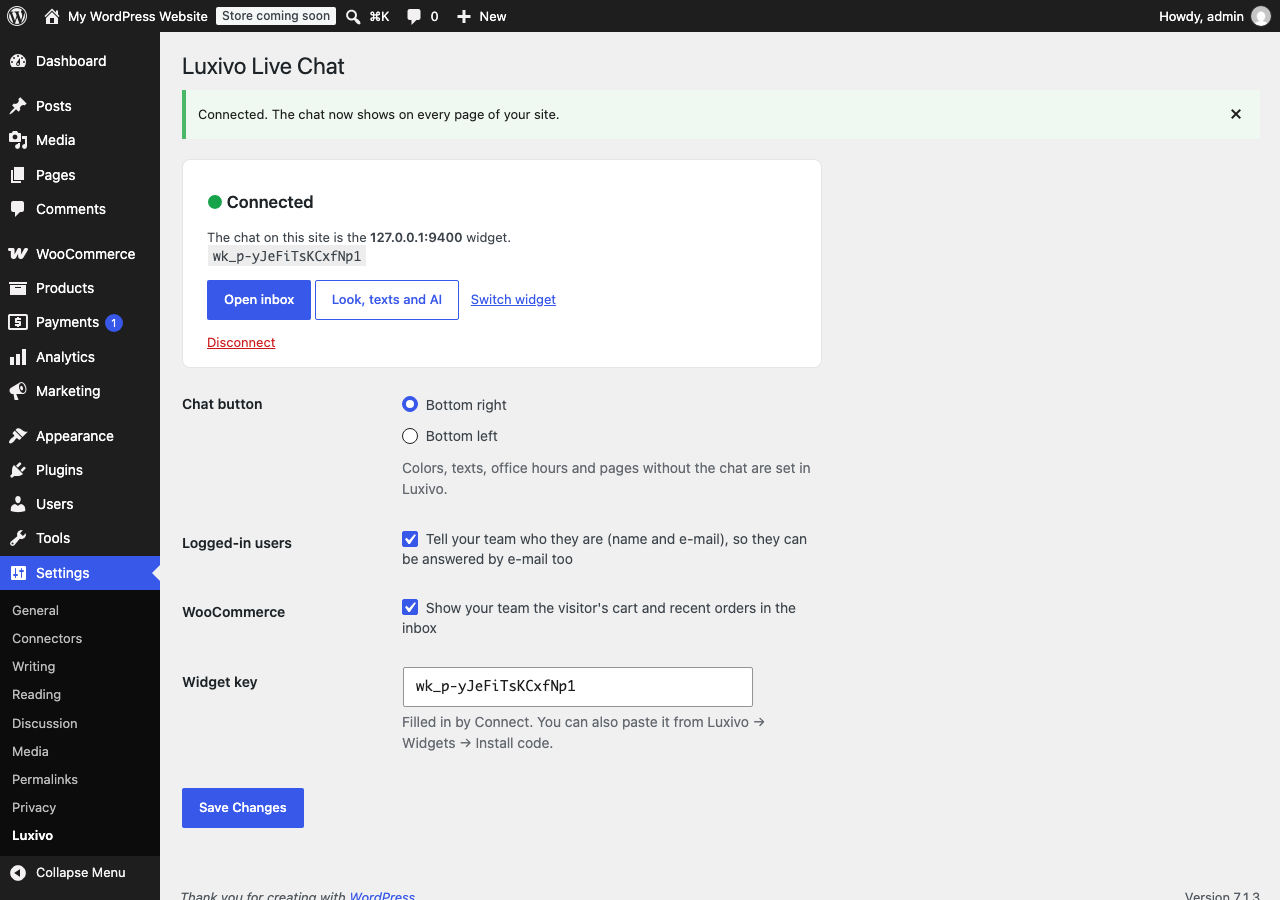
Task: Open Connectors settings submenu item
Action: 80,638
